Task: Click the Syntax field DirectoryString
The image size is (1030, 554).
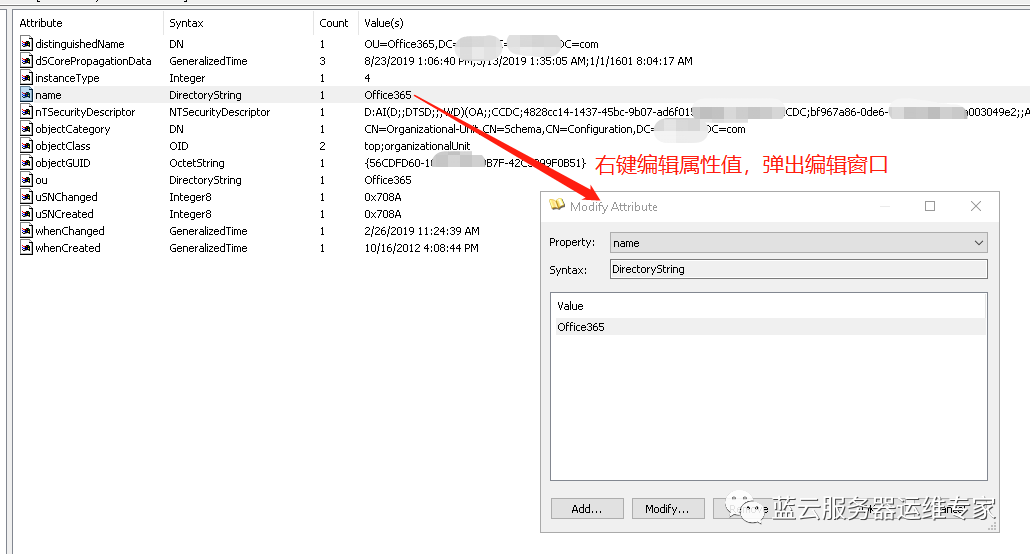Action: point(798,269)
